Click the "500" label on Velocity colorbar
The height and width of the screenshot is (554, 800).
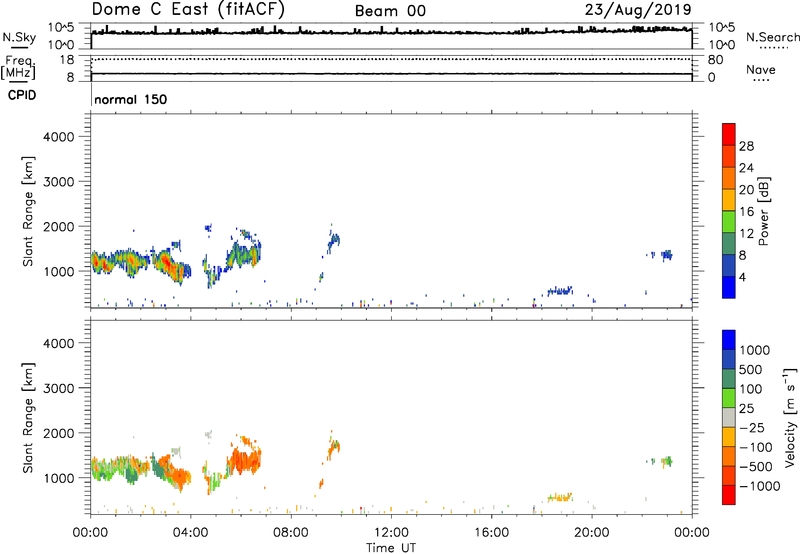[x=752, y=369]
